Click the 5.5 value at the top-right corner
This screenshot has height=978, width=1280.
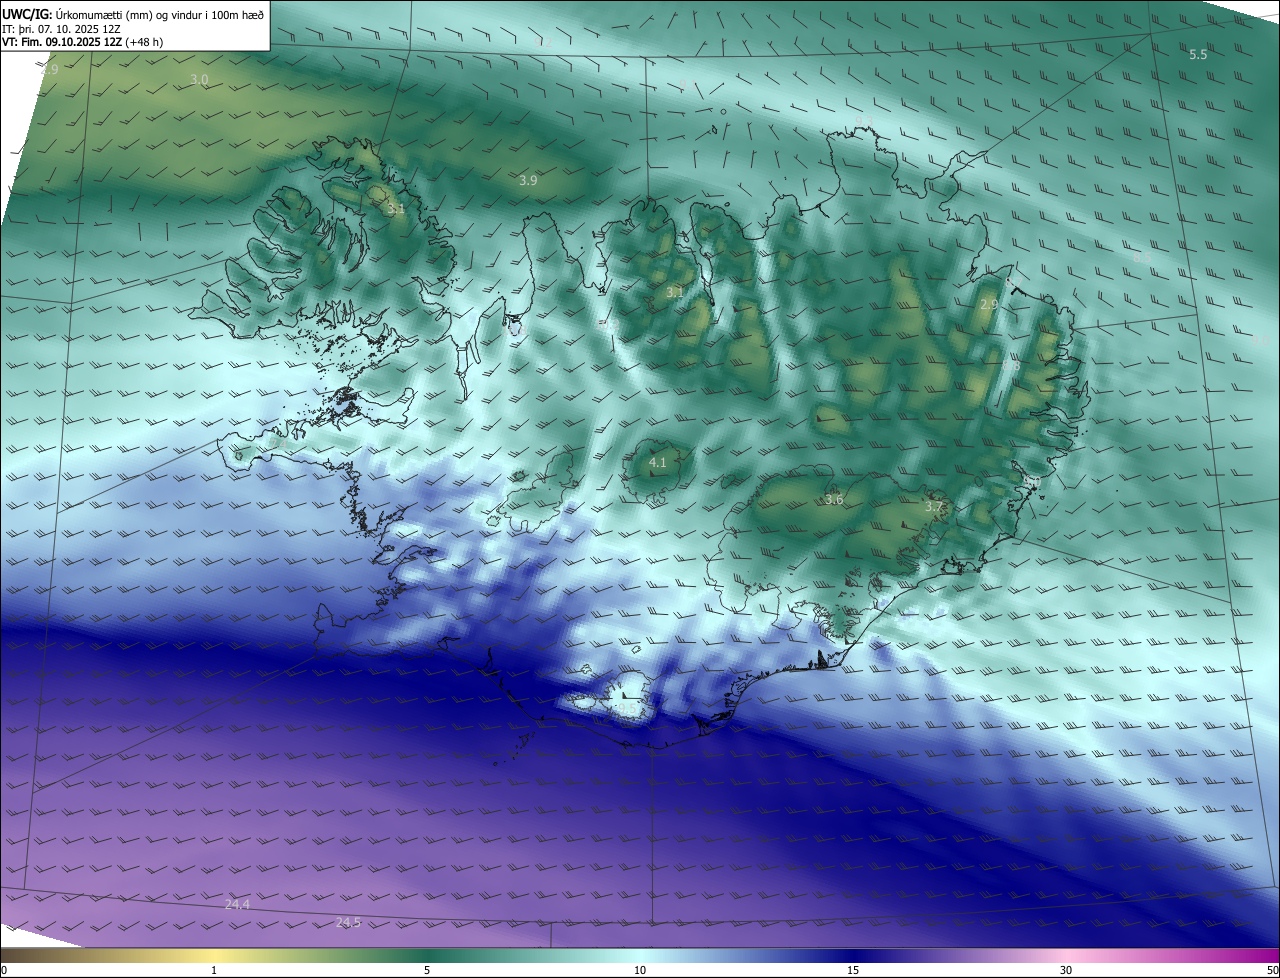[x=1198, y=55]
